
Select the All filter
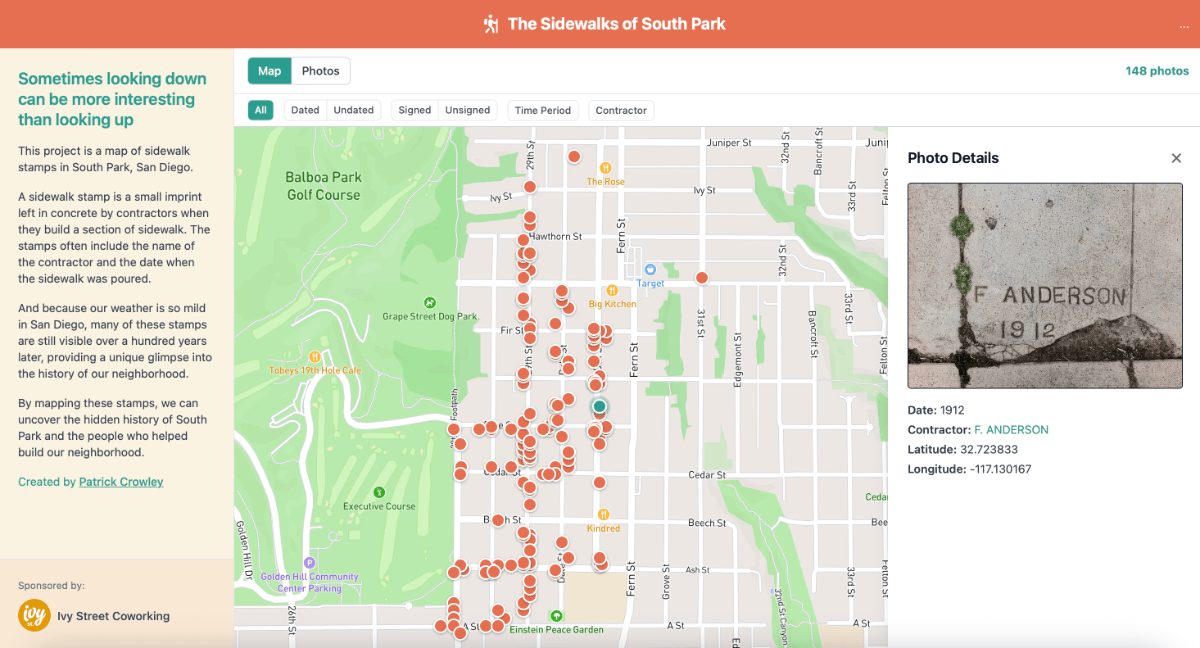coord(261,110)
